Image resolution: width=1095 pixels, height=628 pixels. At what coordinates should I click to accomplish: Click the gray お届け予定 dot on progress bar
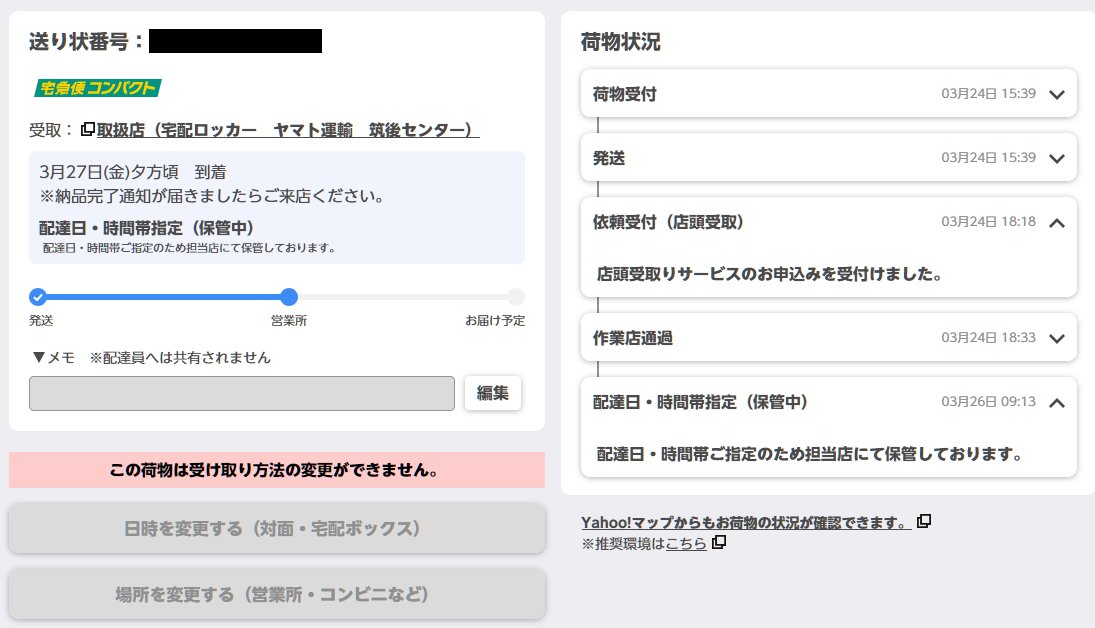516,296
